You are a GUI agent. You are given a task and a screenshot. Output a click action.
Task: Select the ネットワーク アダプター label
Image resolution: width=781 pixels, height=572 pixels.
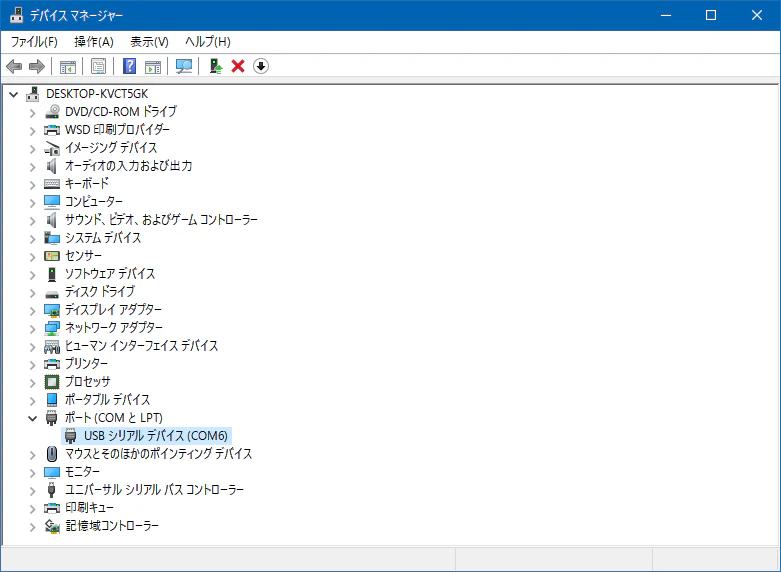[x=114, y=328]
